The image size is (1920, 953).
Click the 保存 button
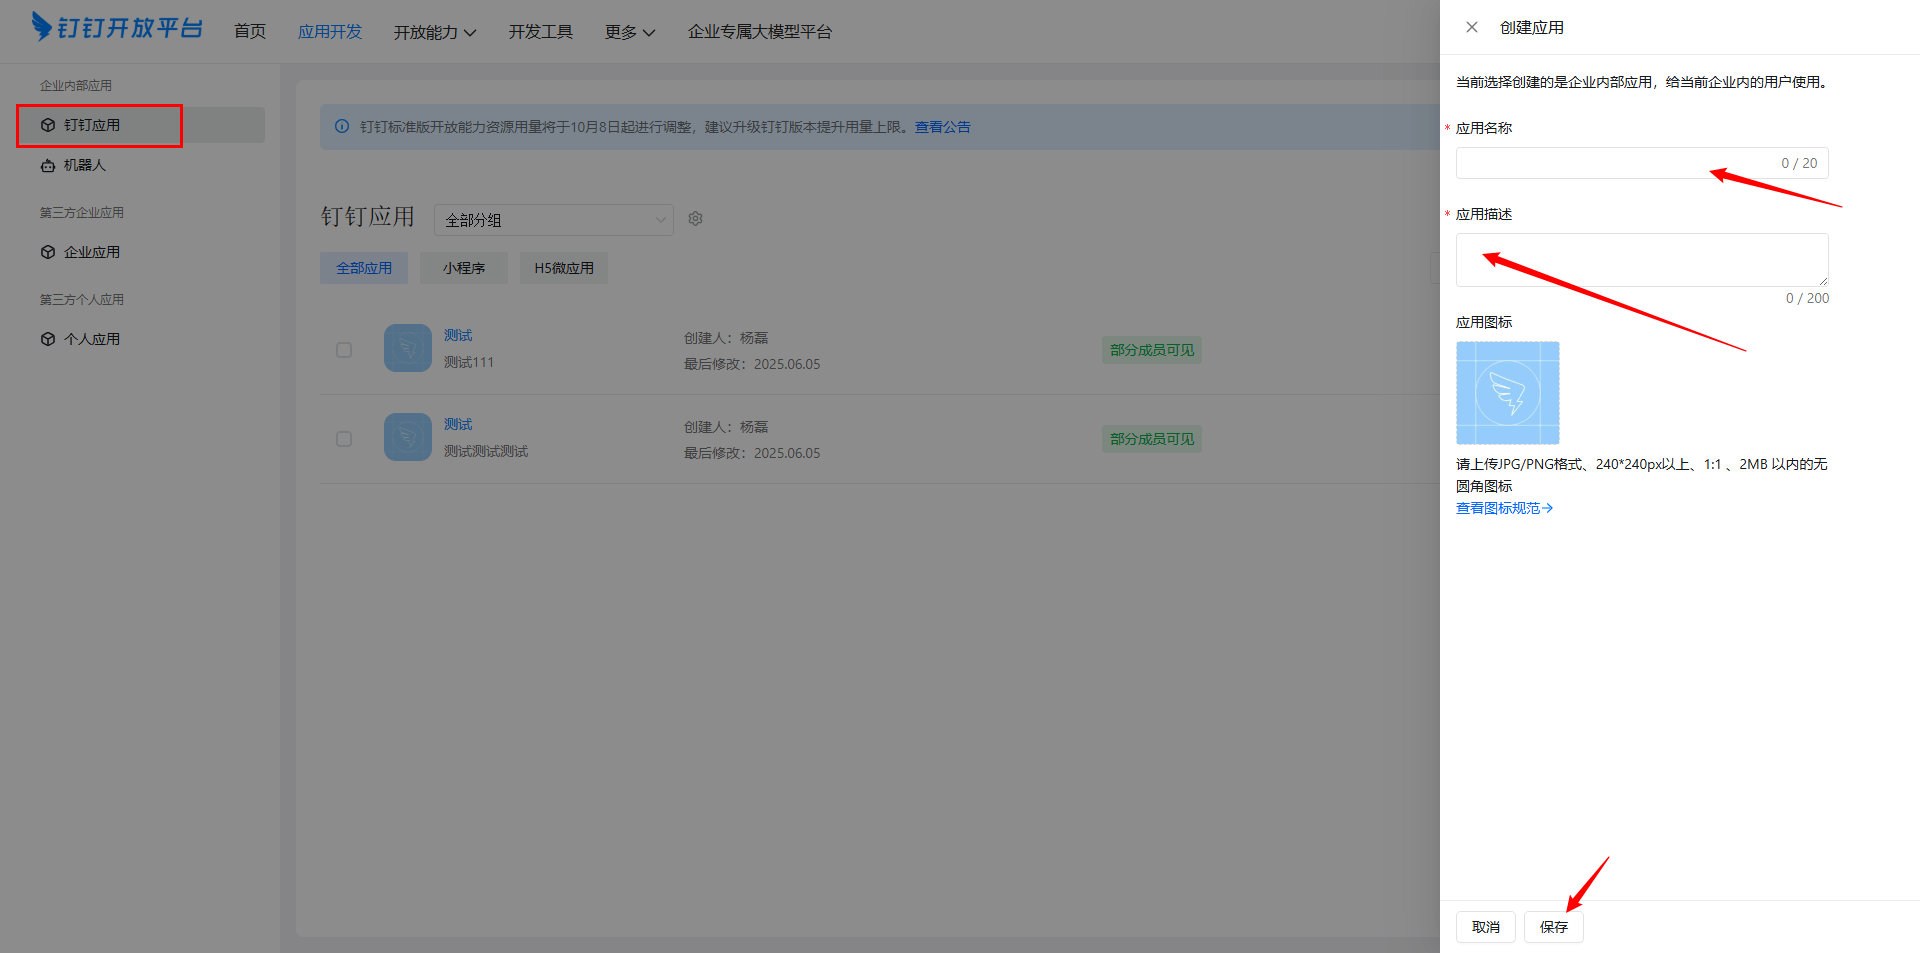1553,927
